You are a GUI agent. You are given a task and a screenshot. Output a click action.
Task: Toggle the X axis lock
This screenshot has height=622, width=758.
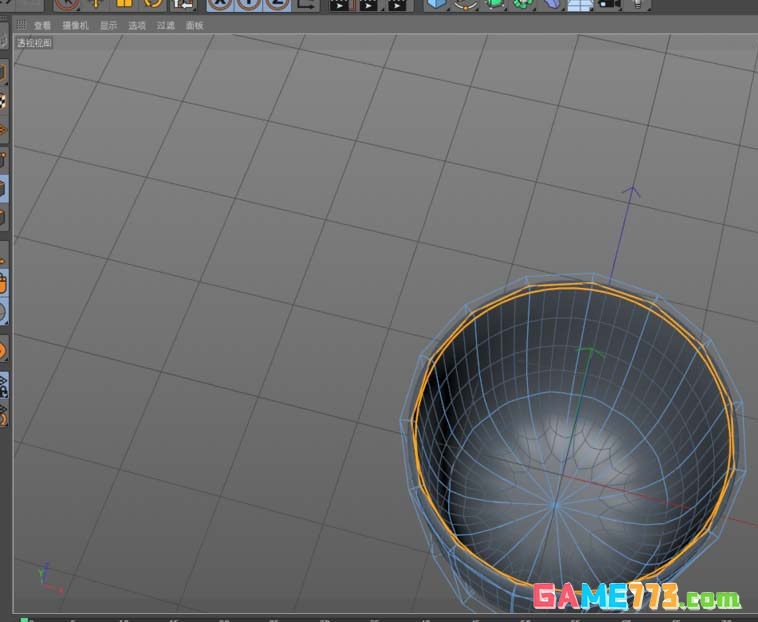click(x=220, y=4)
